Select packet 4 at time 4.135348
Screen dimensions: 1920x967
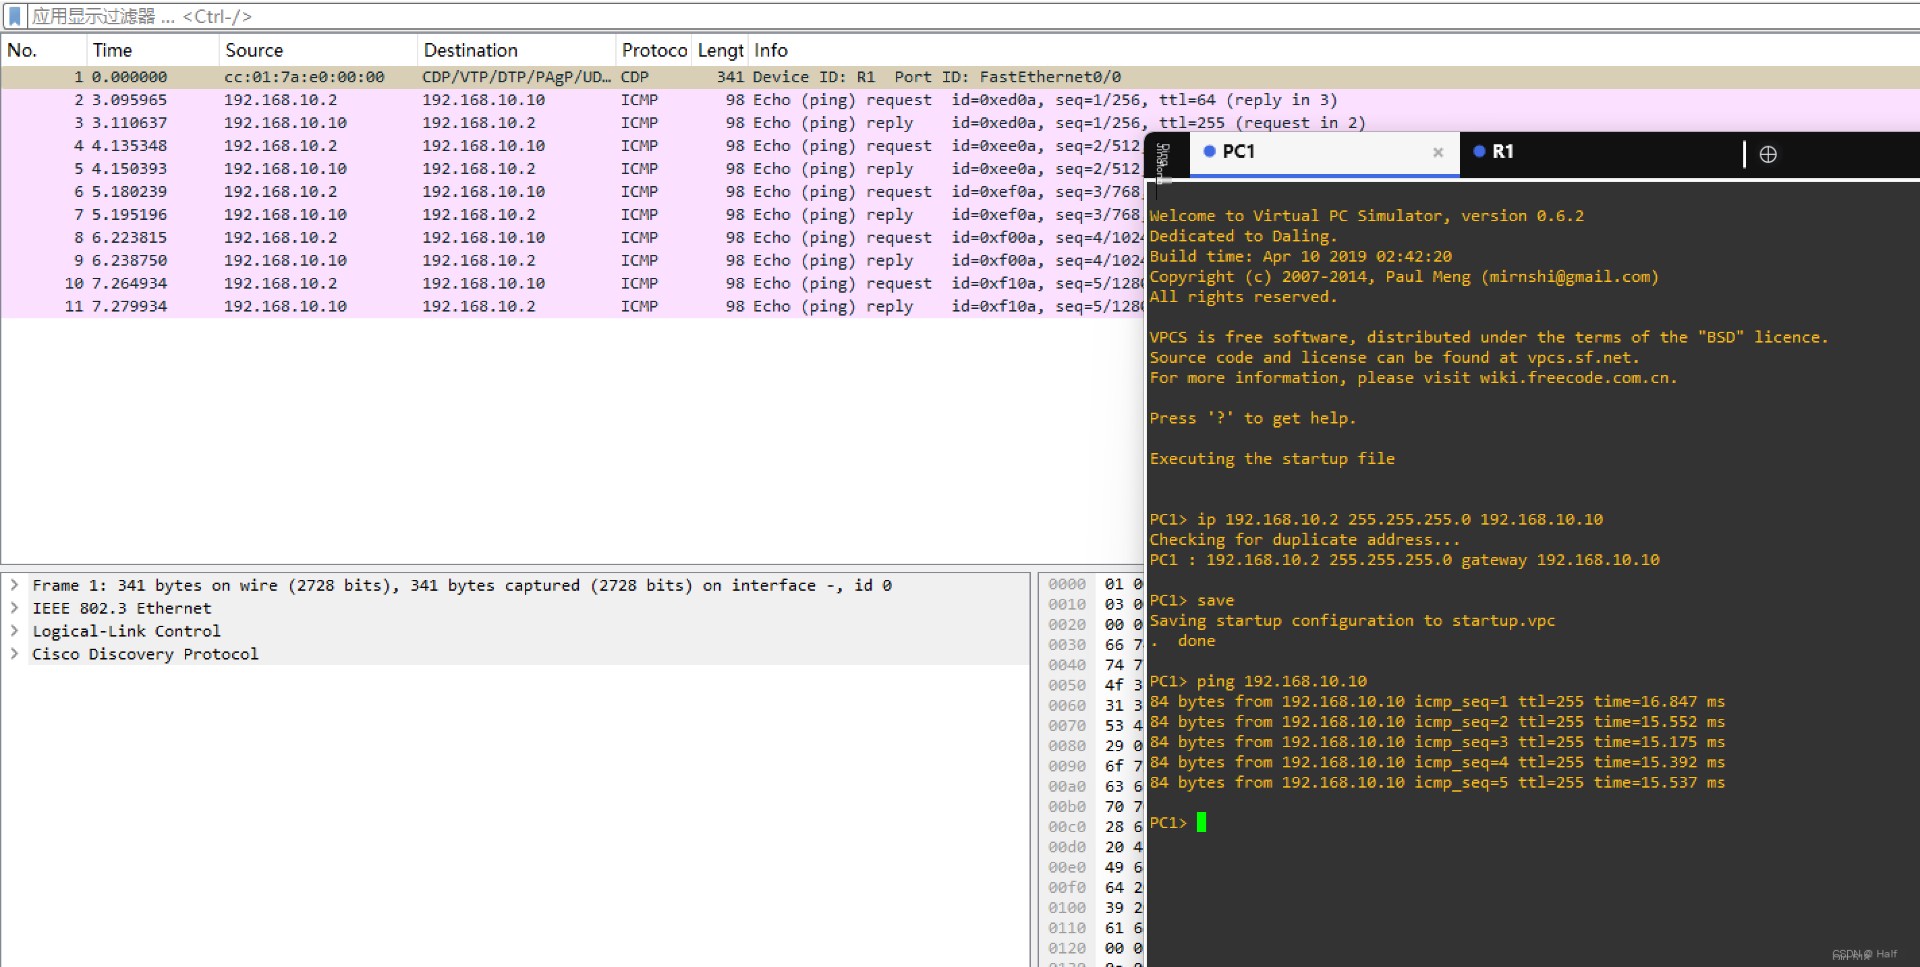[x=572, y=146]
